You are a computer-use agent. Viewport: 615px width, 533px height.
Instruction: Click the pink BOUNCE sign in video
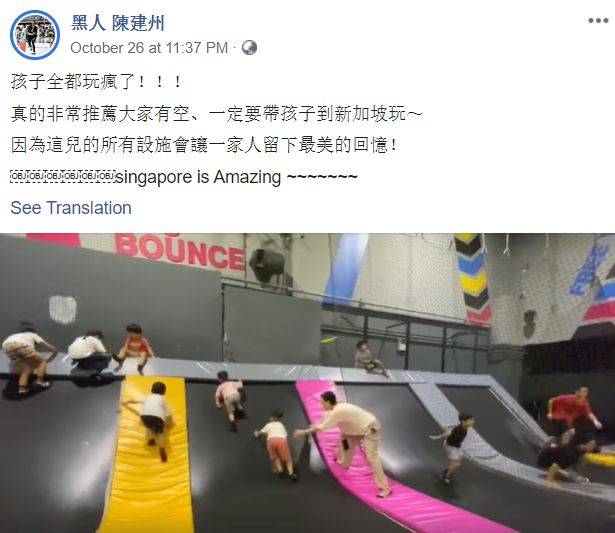(180, 251)
